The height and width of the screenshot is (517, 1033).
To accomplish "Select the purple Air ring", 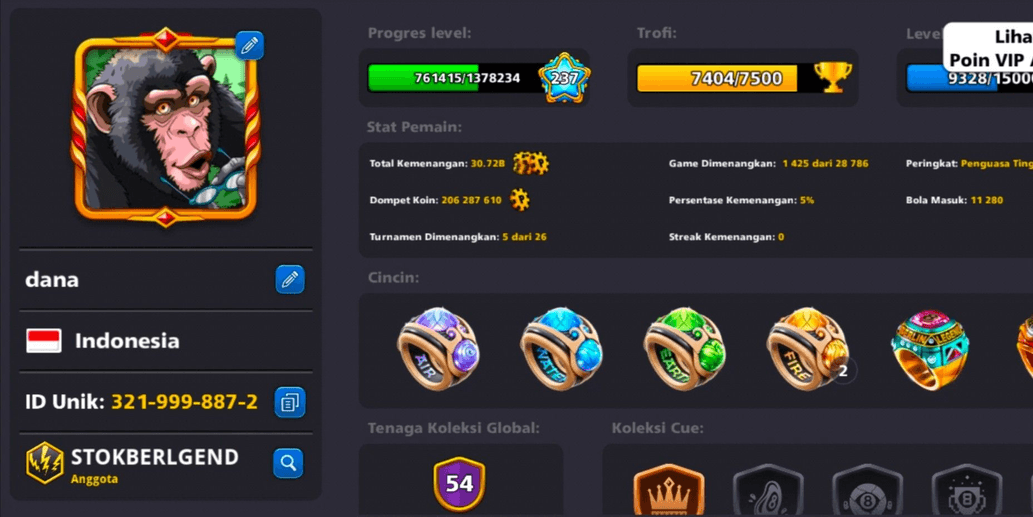I will click(438, 348).
